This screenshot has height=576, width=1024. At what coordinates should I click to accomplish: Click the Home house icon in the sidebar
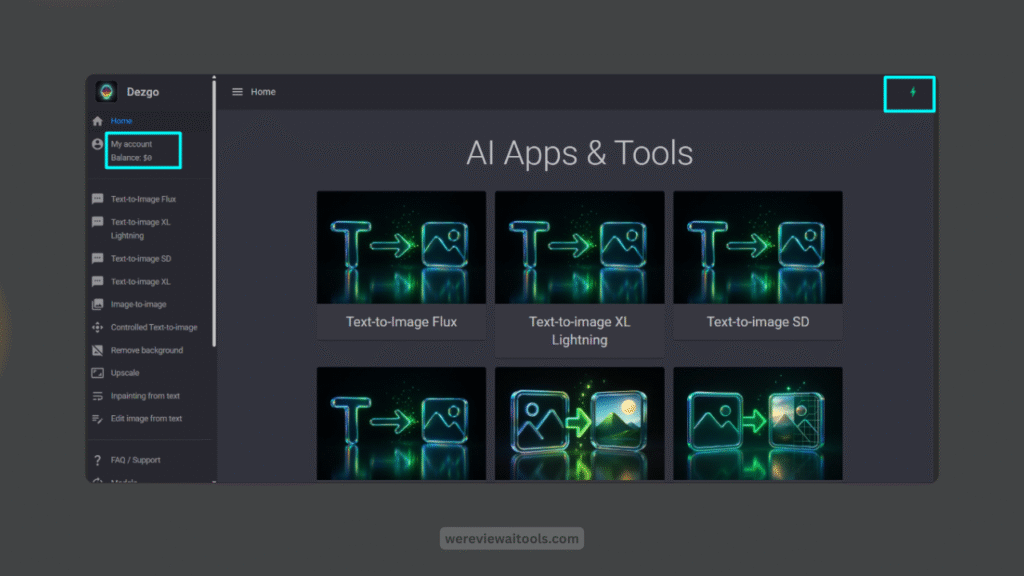(97, 121)
